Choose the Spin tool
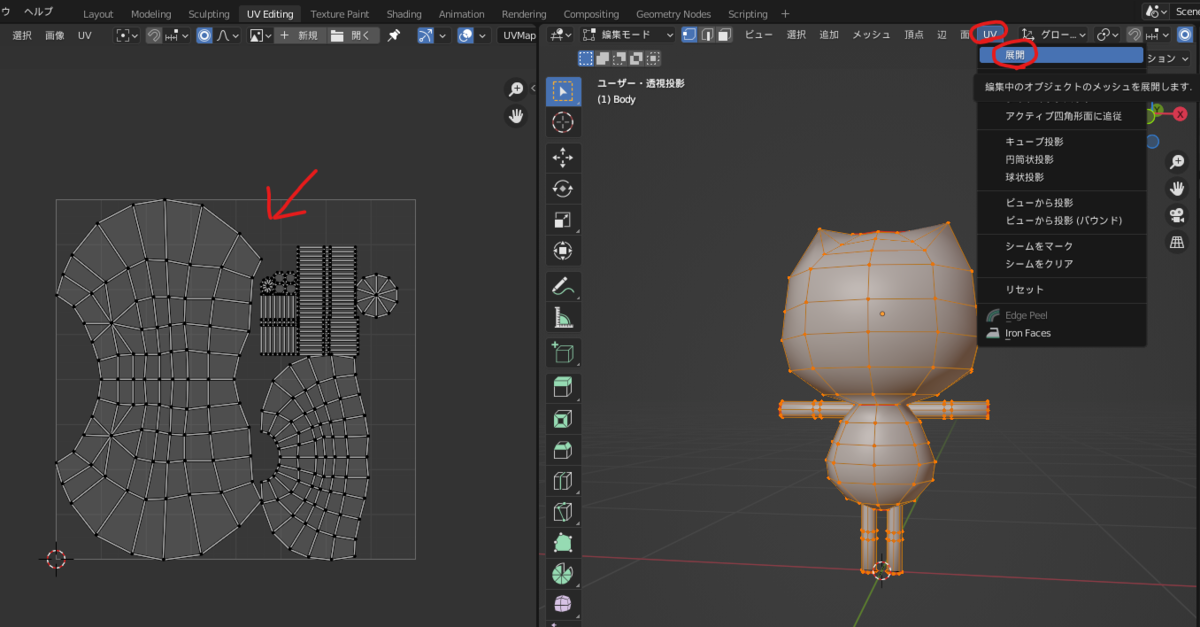This screenshot has height=627, width=1200. 563,574
